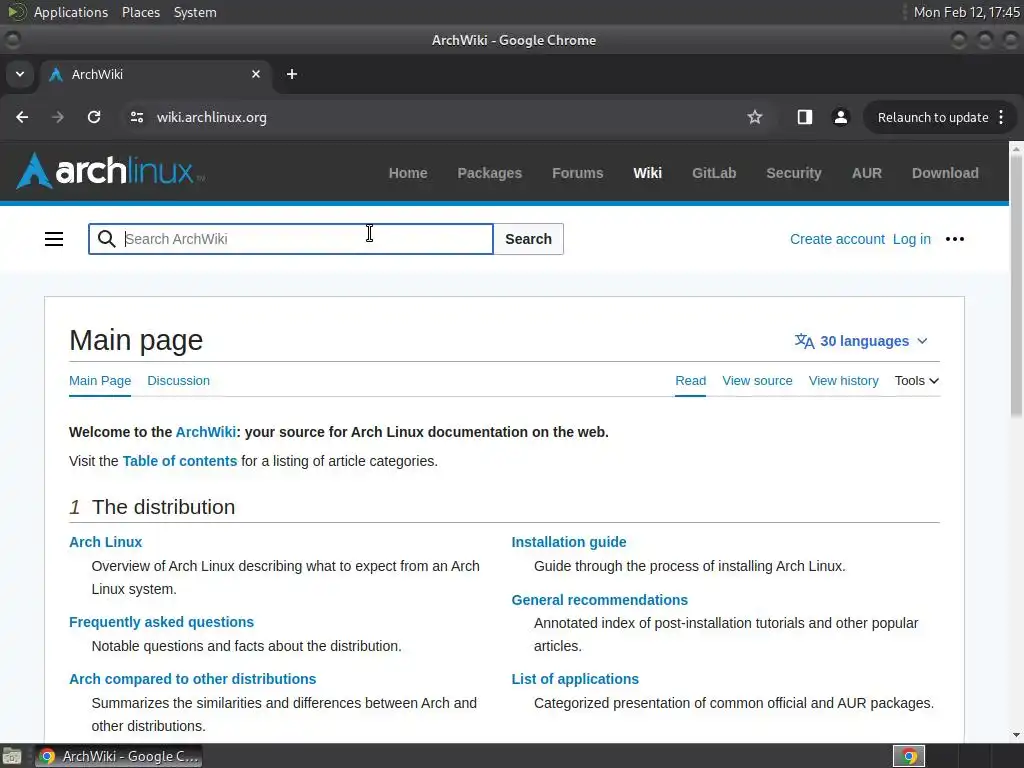
Task: Open General recommendations link
Action: point(600,600)
